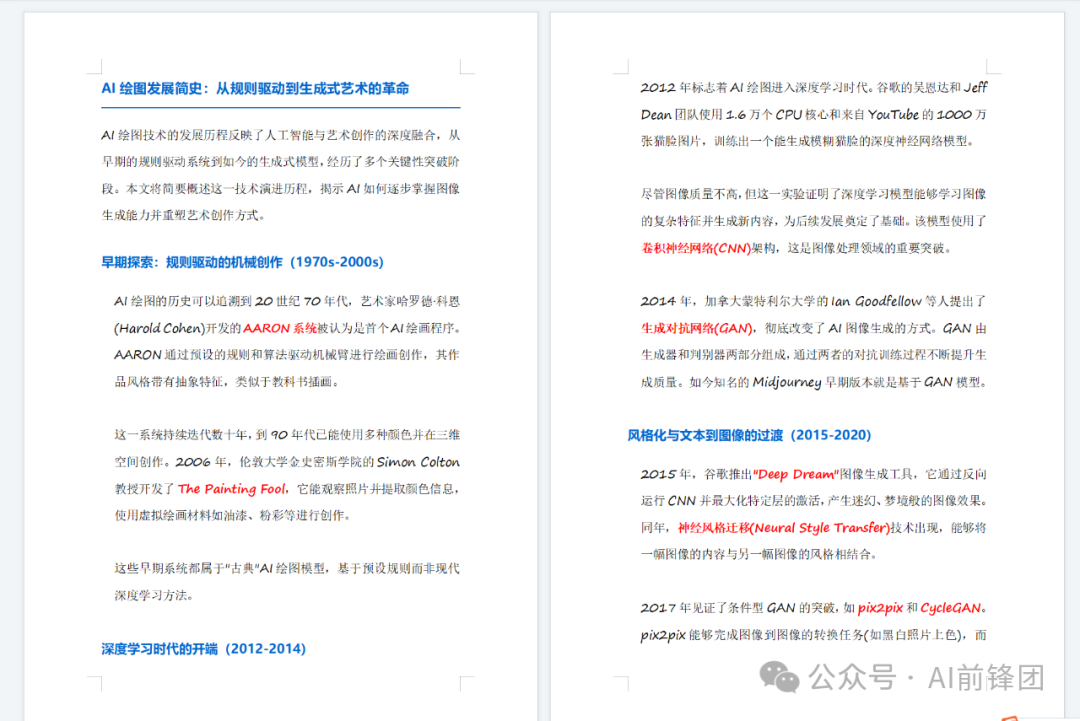
Task: Click the red term "卷积神经网络(CNN)"
Action: [696, 249]
